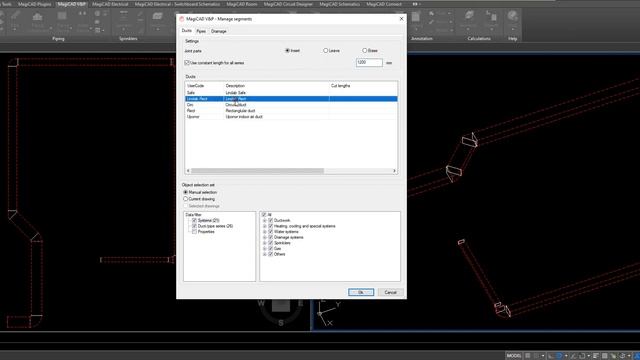Viewport: 640px width, 360px height.
Task: Open the Piping ribbon panel label
Action: 58,39
